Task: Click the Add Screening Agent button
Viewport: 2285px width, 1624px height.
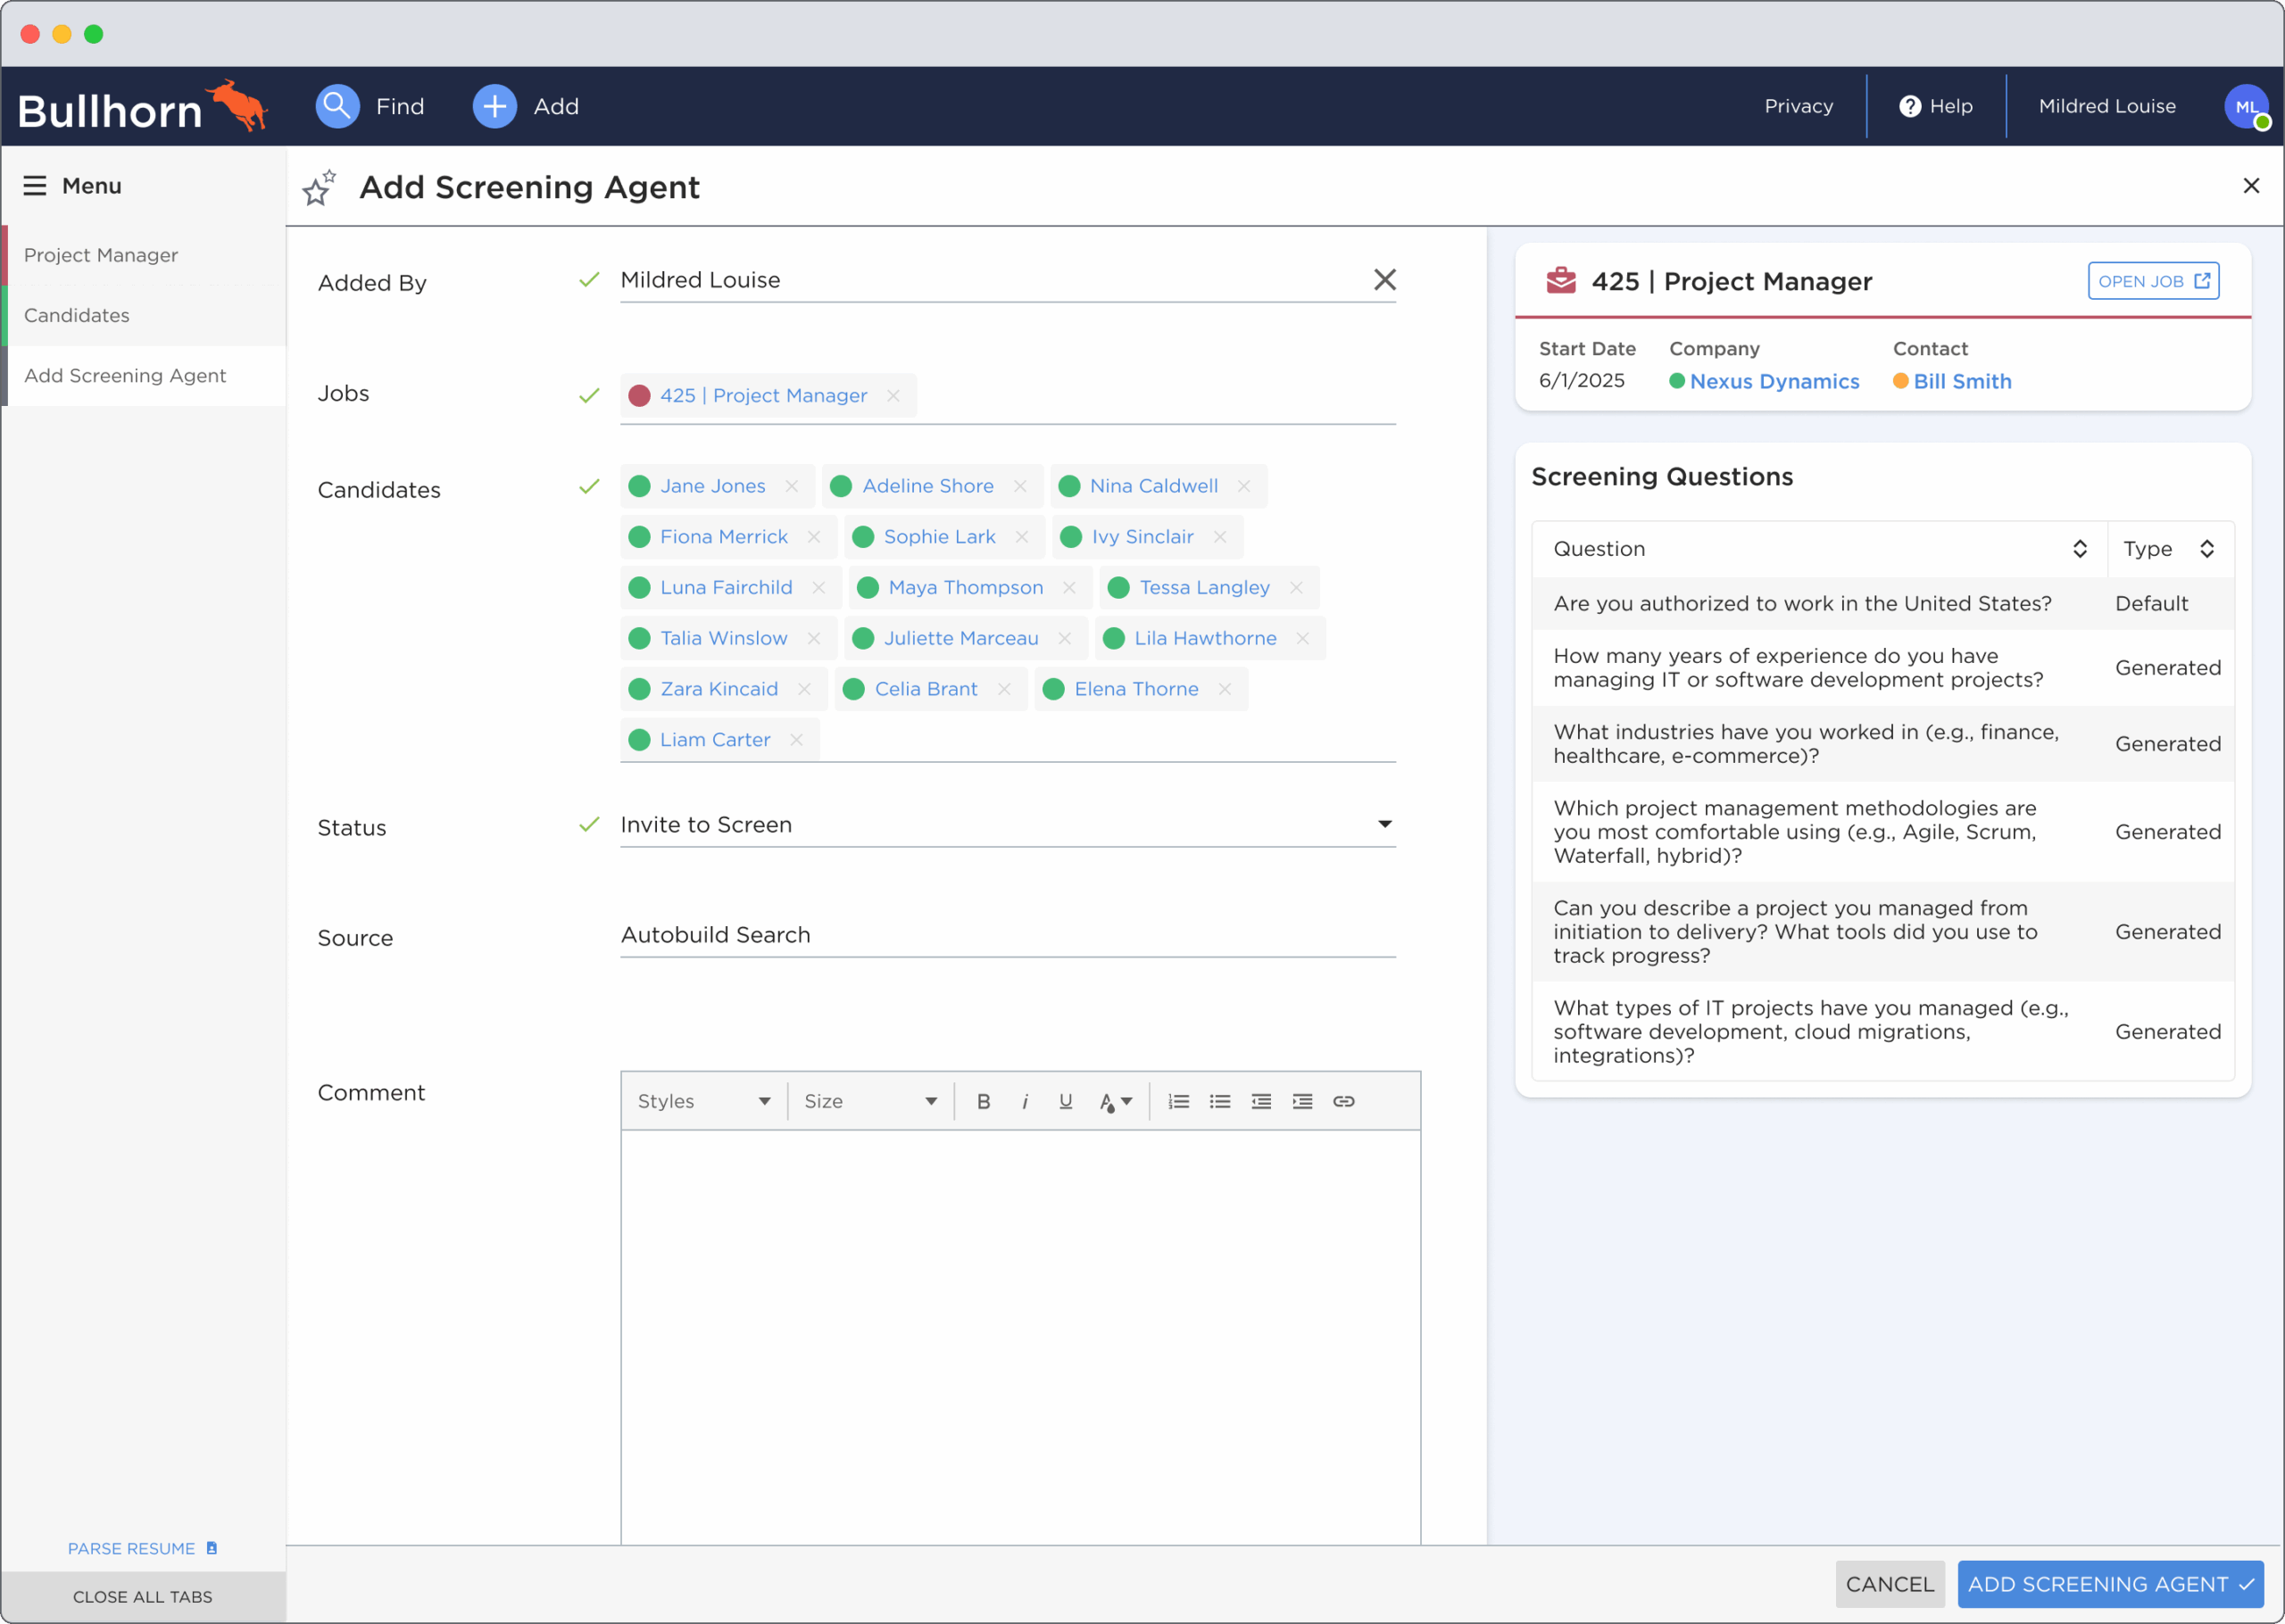Action: click(x=2109, y=1584)
